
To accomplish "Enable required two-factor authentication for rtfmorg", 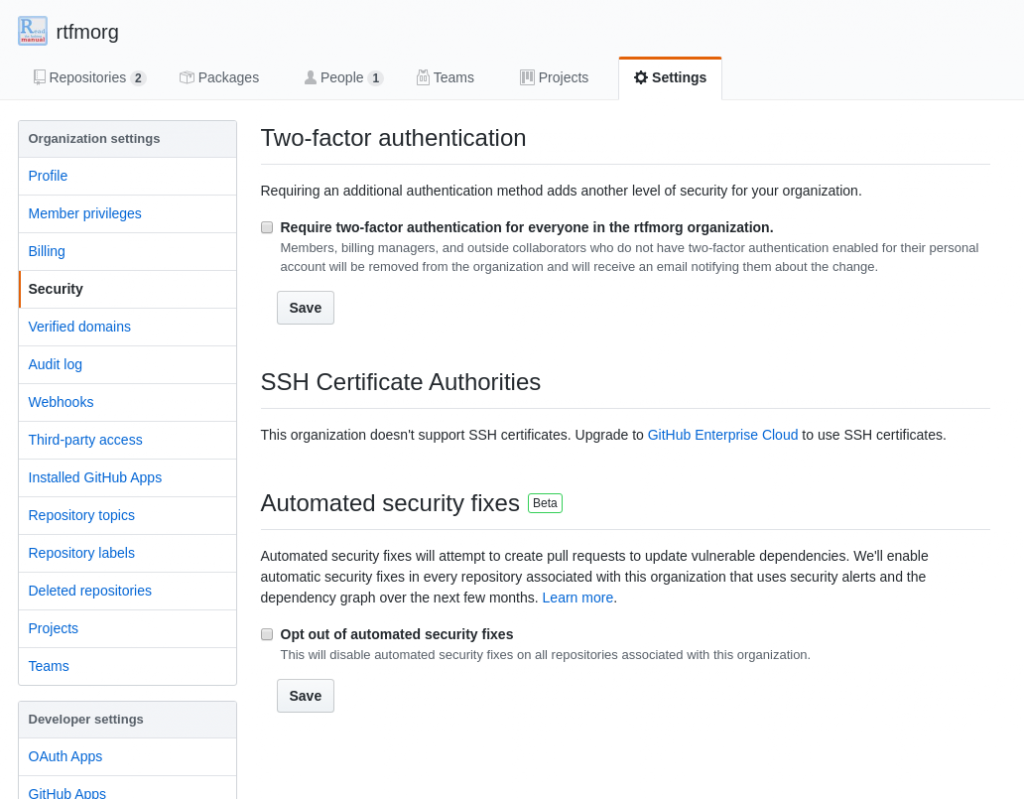I will coord(267,227).
